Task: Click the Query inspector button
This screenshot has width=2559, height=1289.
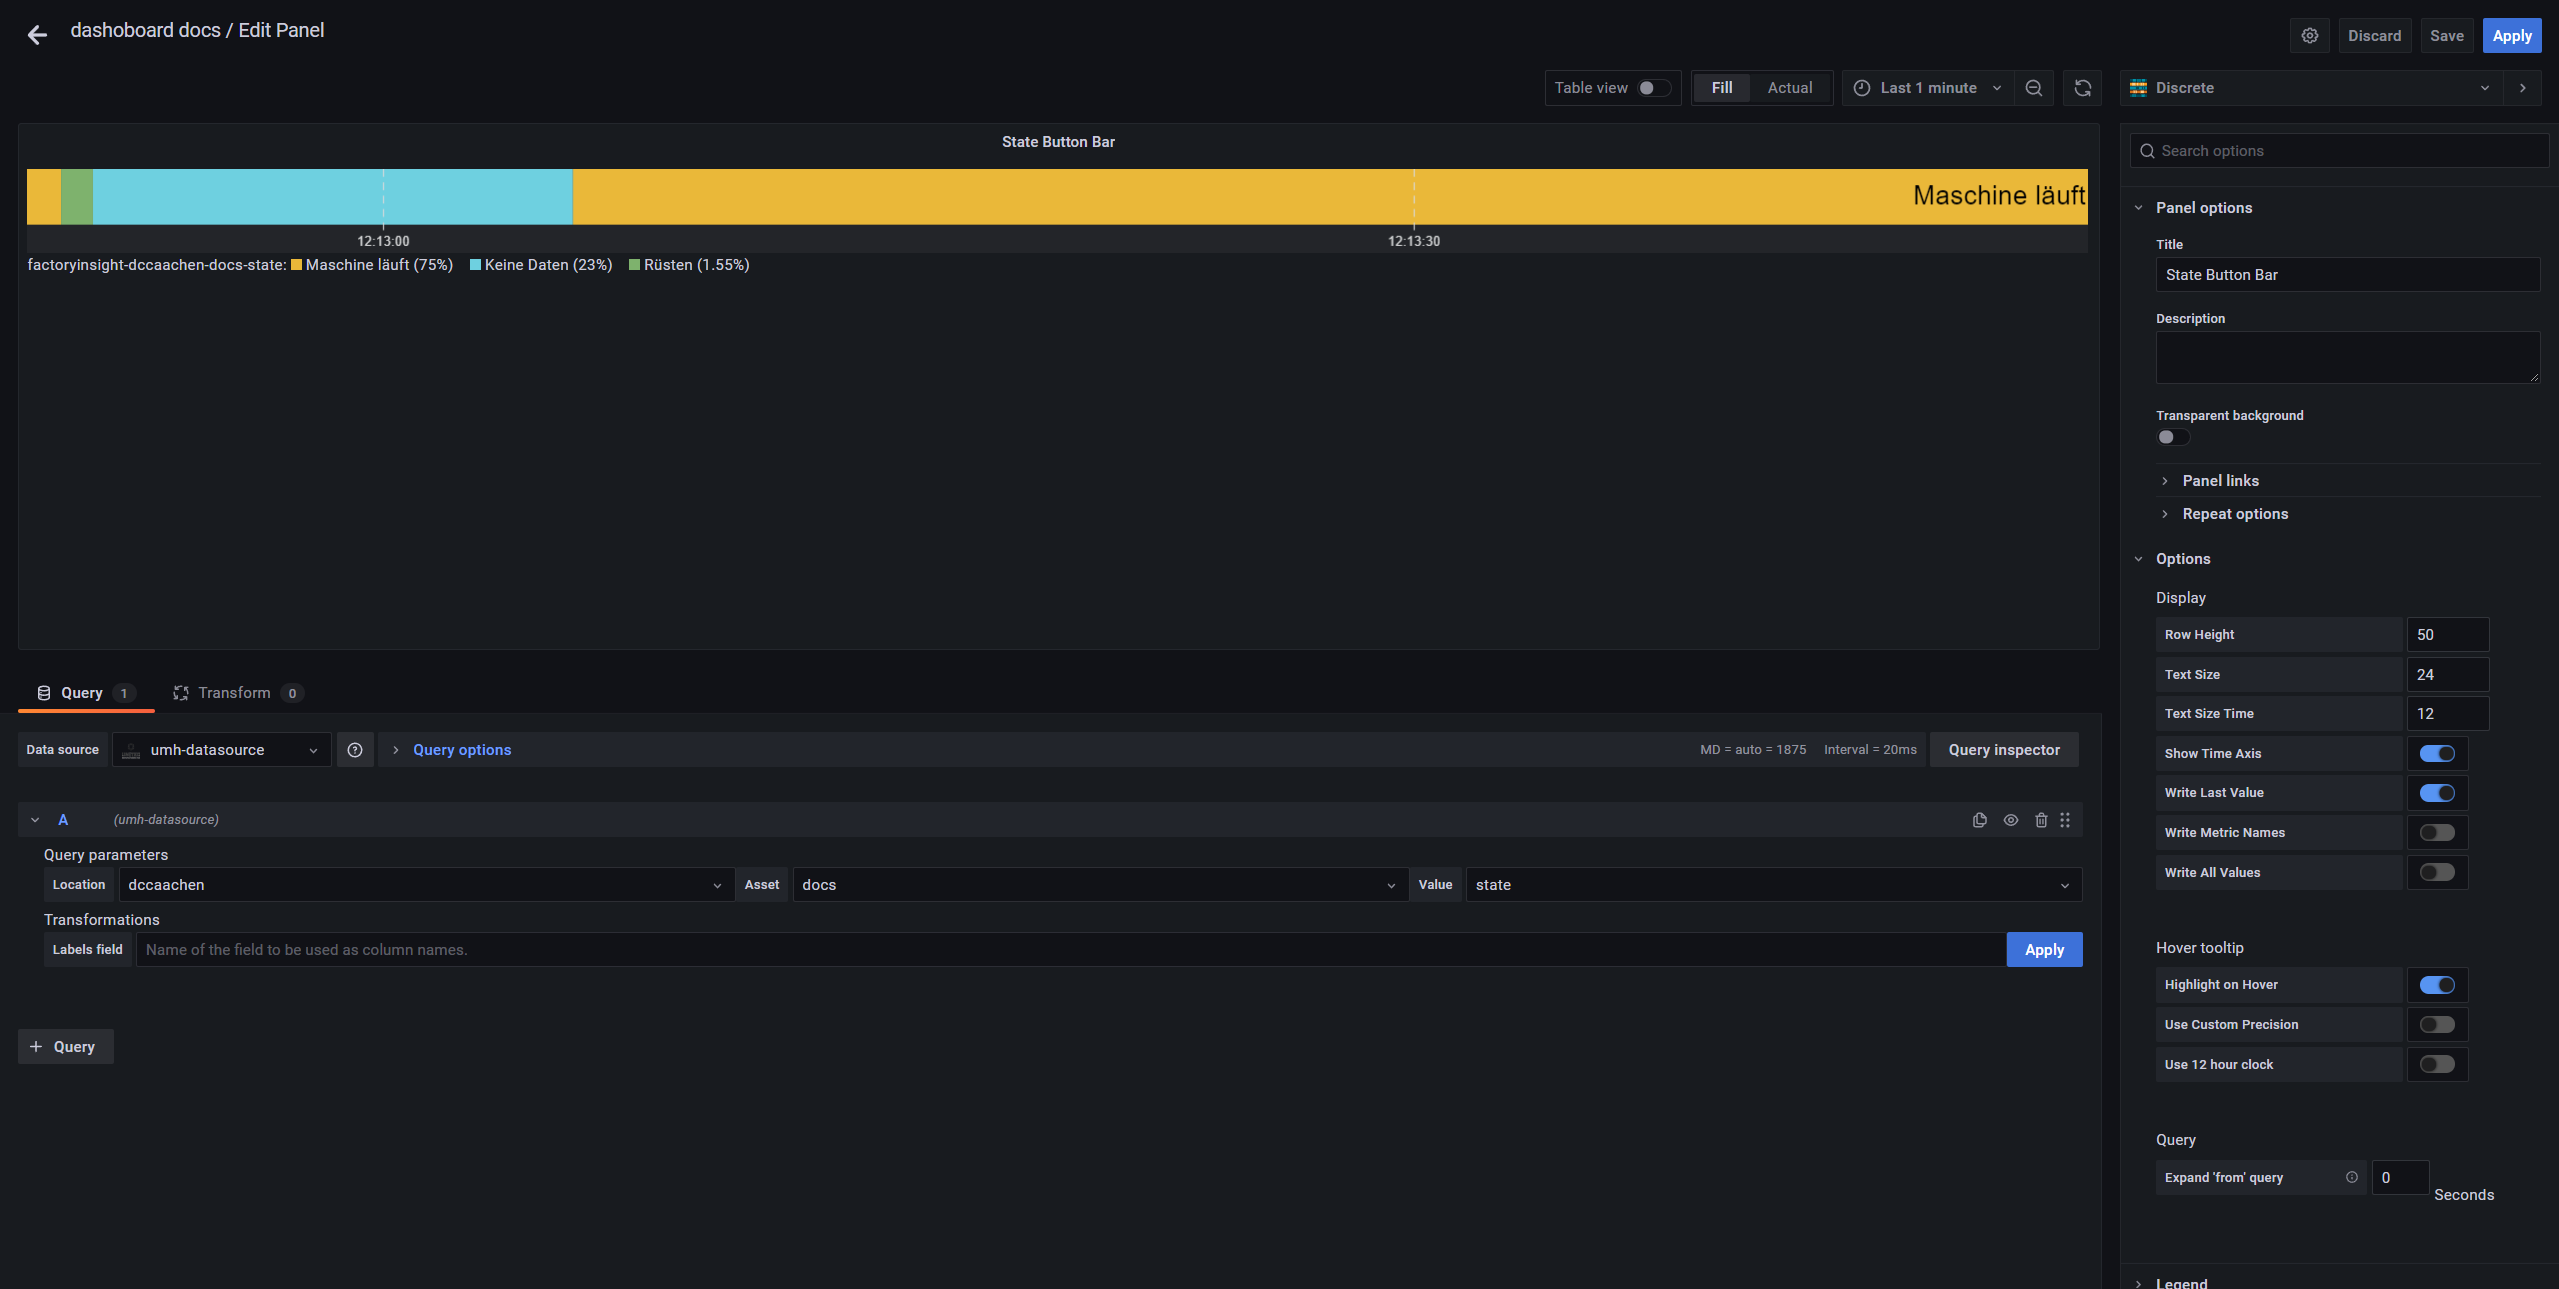Action: [x=2003, y=750]
